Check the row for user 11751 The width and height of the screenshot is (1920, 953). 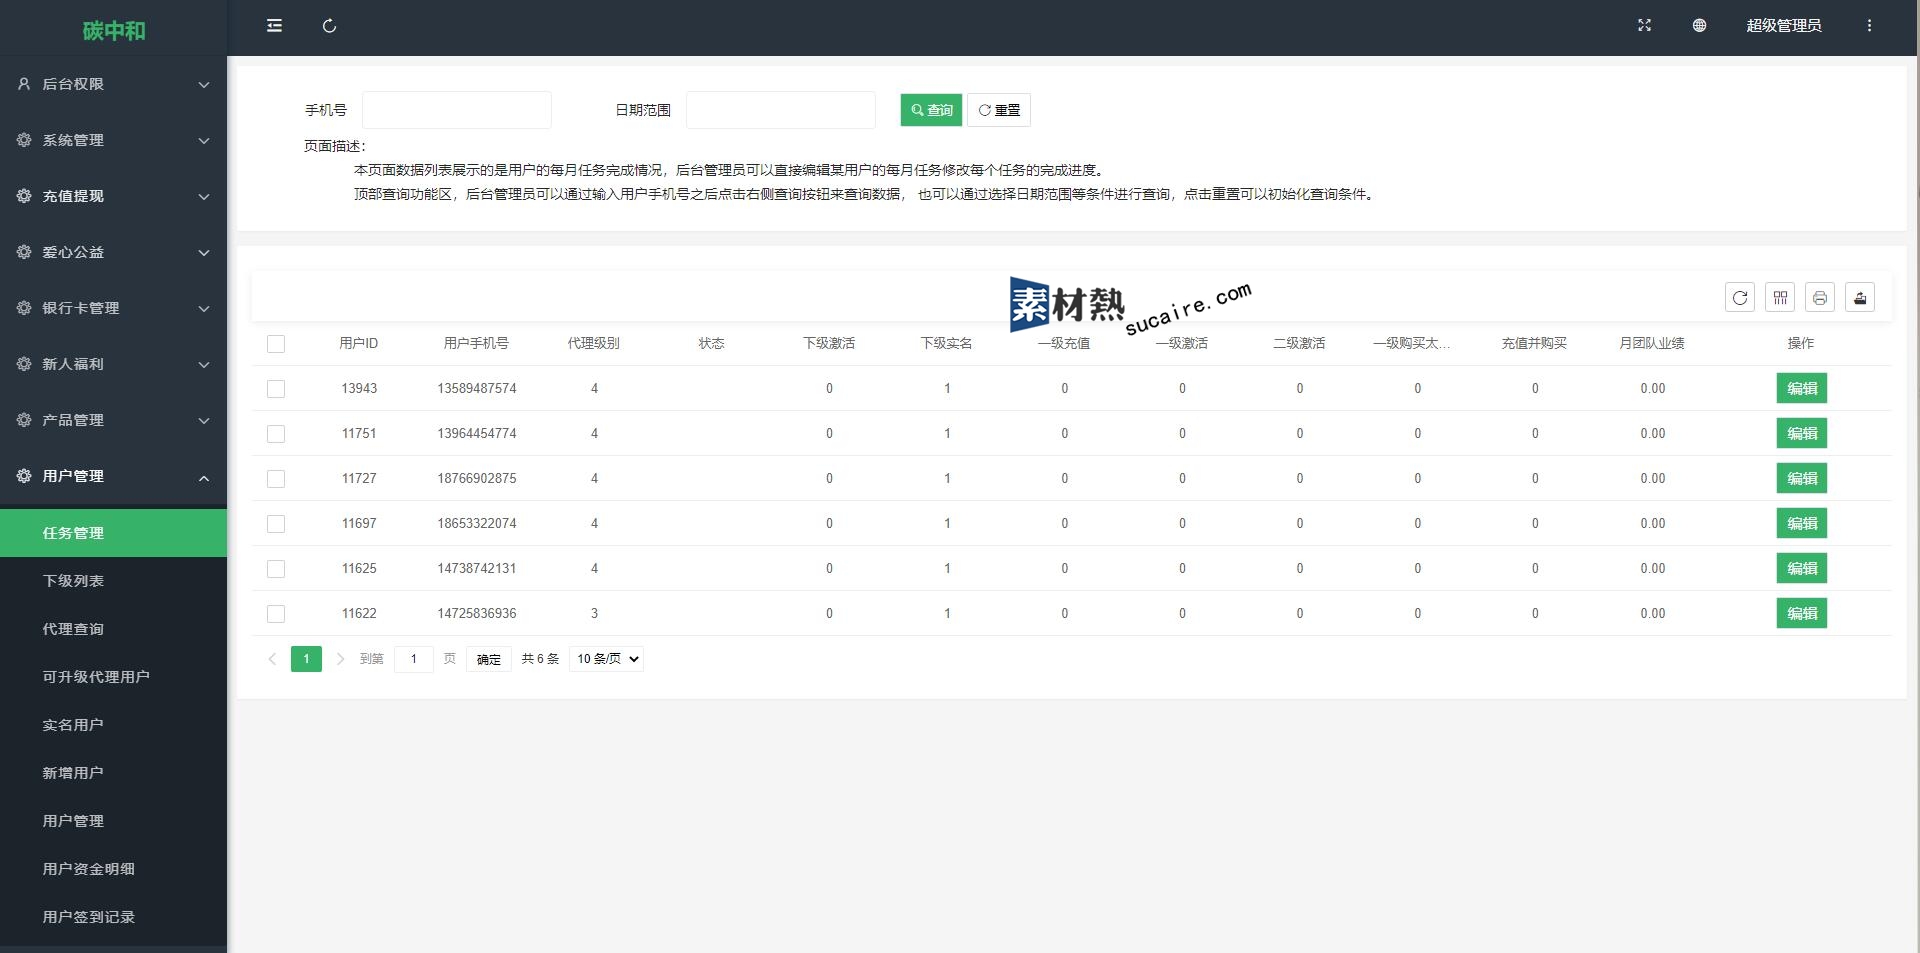coord(276,434)
